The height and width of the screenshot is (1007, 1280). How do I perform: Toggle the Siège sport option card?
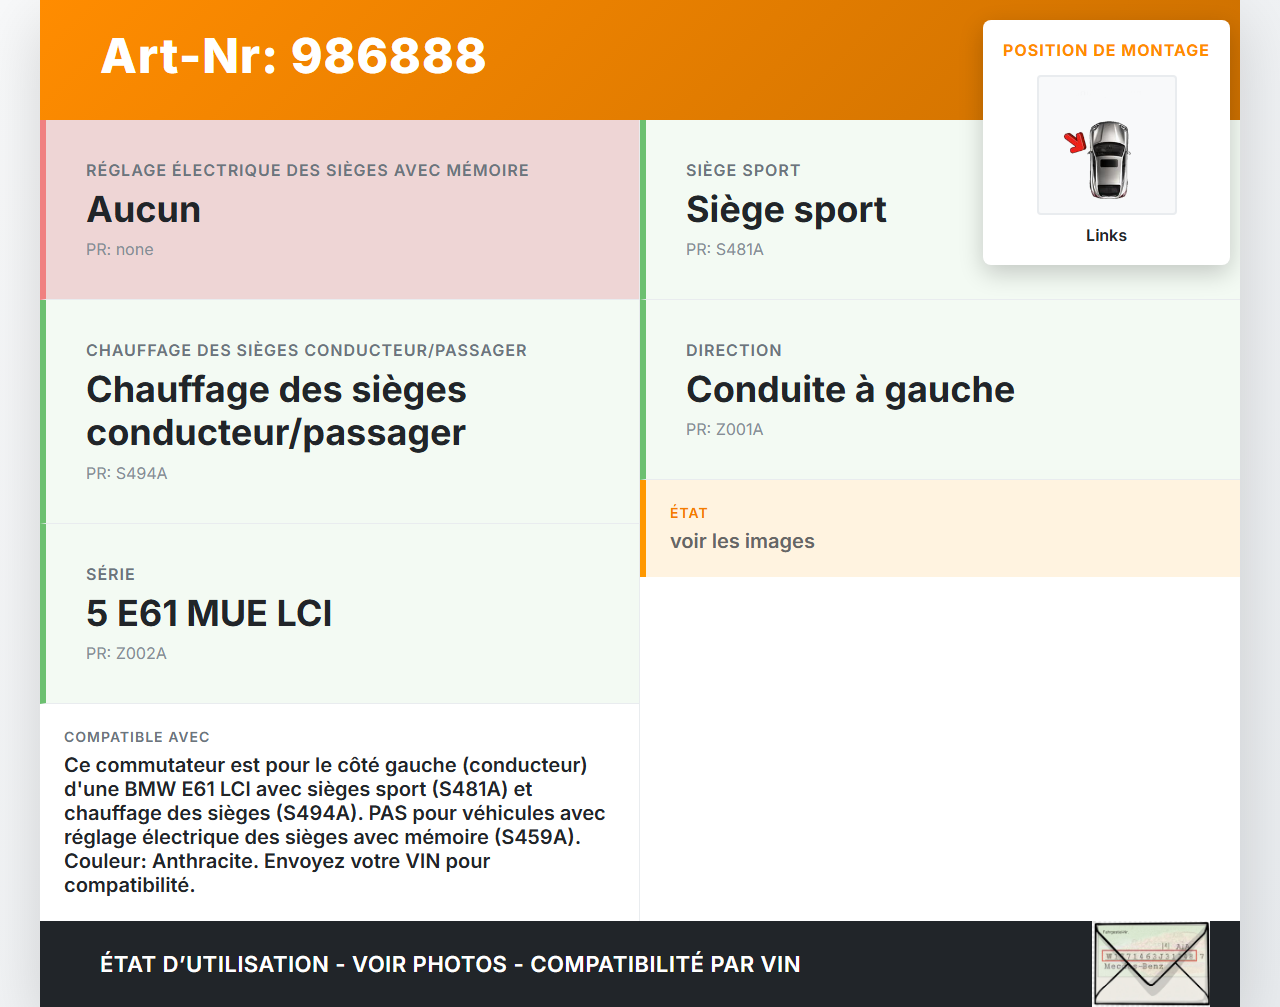tap(940, 209)
